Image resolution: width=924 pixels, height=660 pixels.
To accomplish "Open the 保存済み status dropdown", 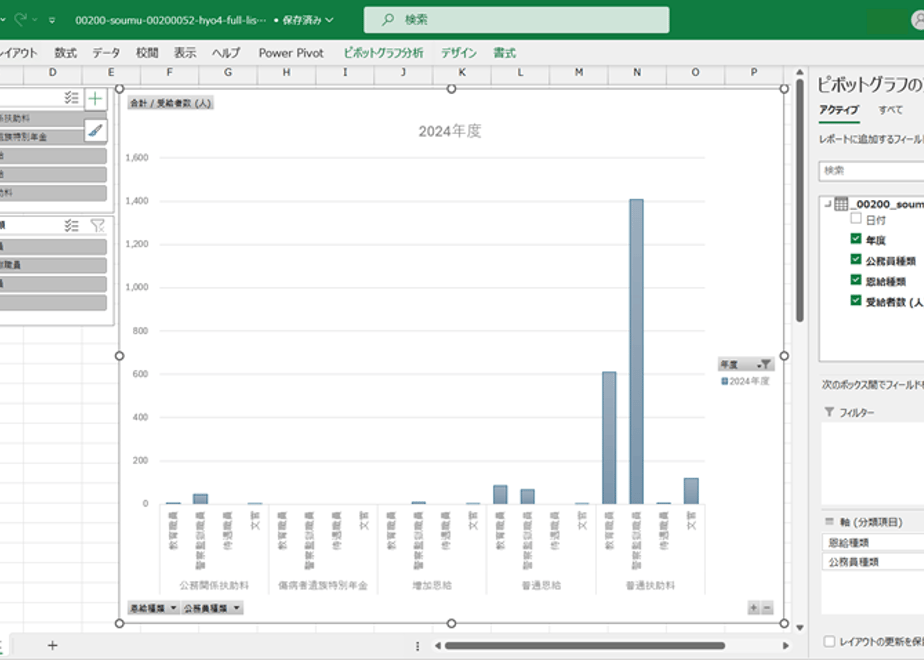I will tap(329, 20).
